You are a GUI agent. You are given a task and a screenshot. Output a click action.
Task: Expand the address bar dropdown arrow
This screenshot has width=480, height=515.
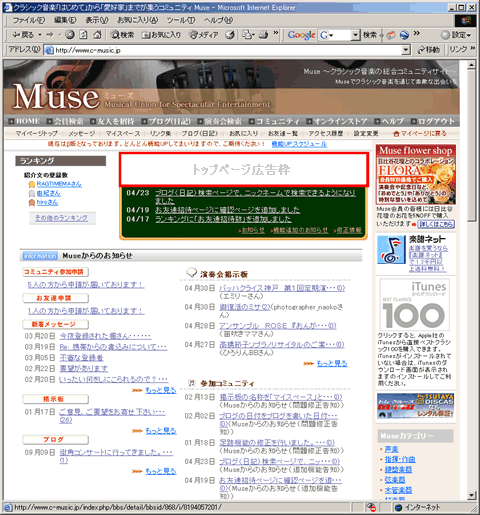[406, 50]
